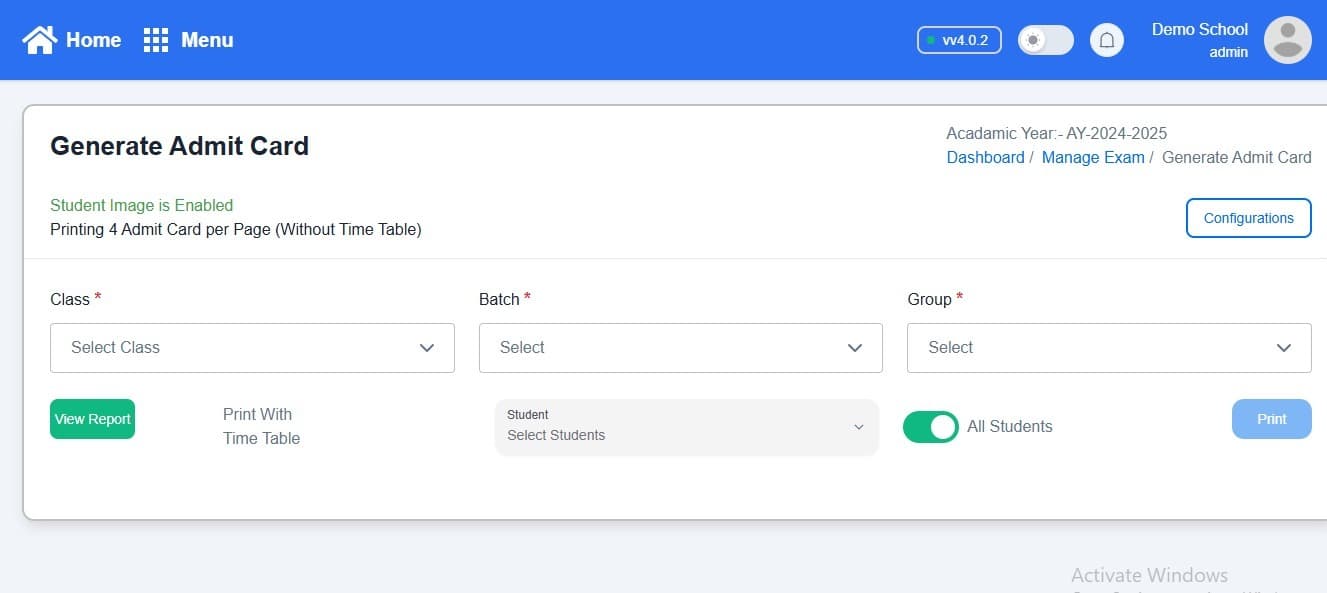The image size is (1327, 593).
Task: Click chevron arrow in Class field
Action: 427,348
